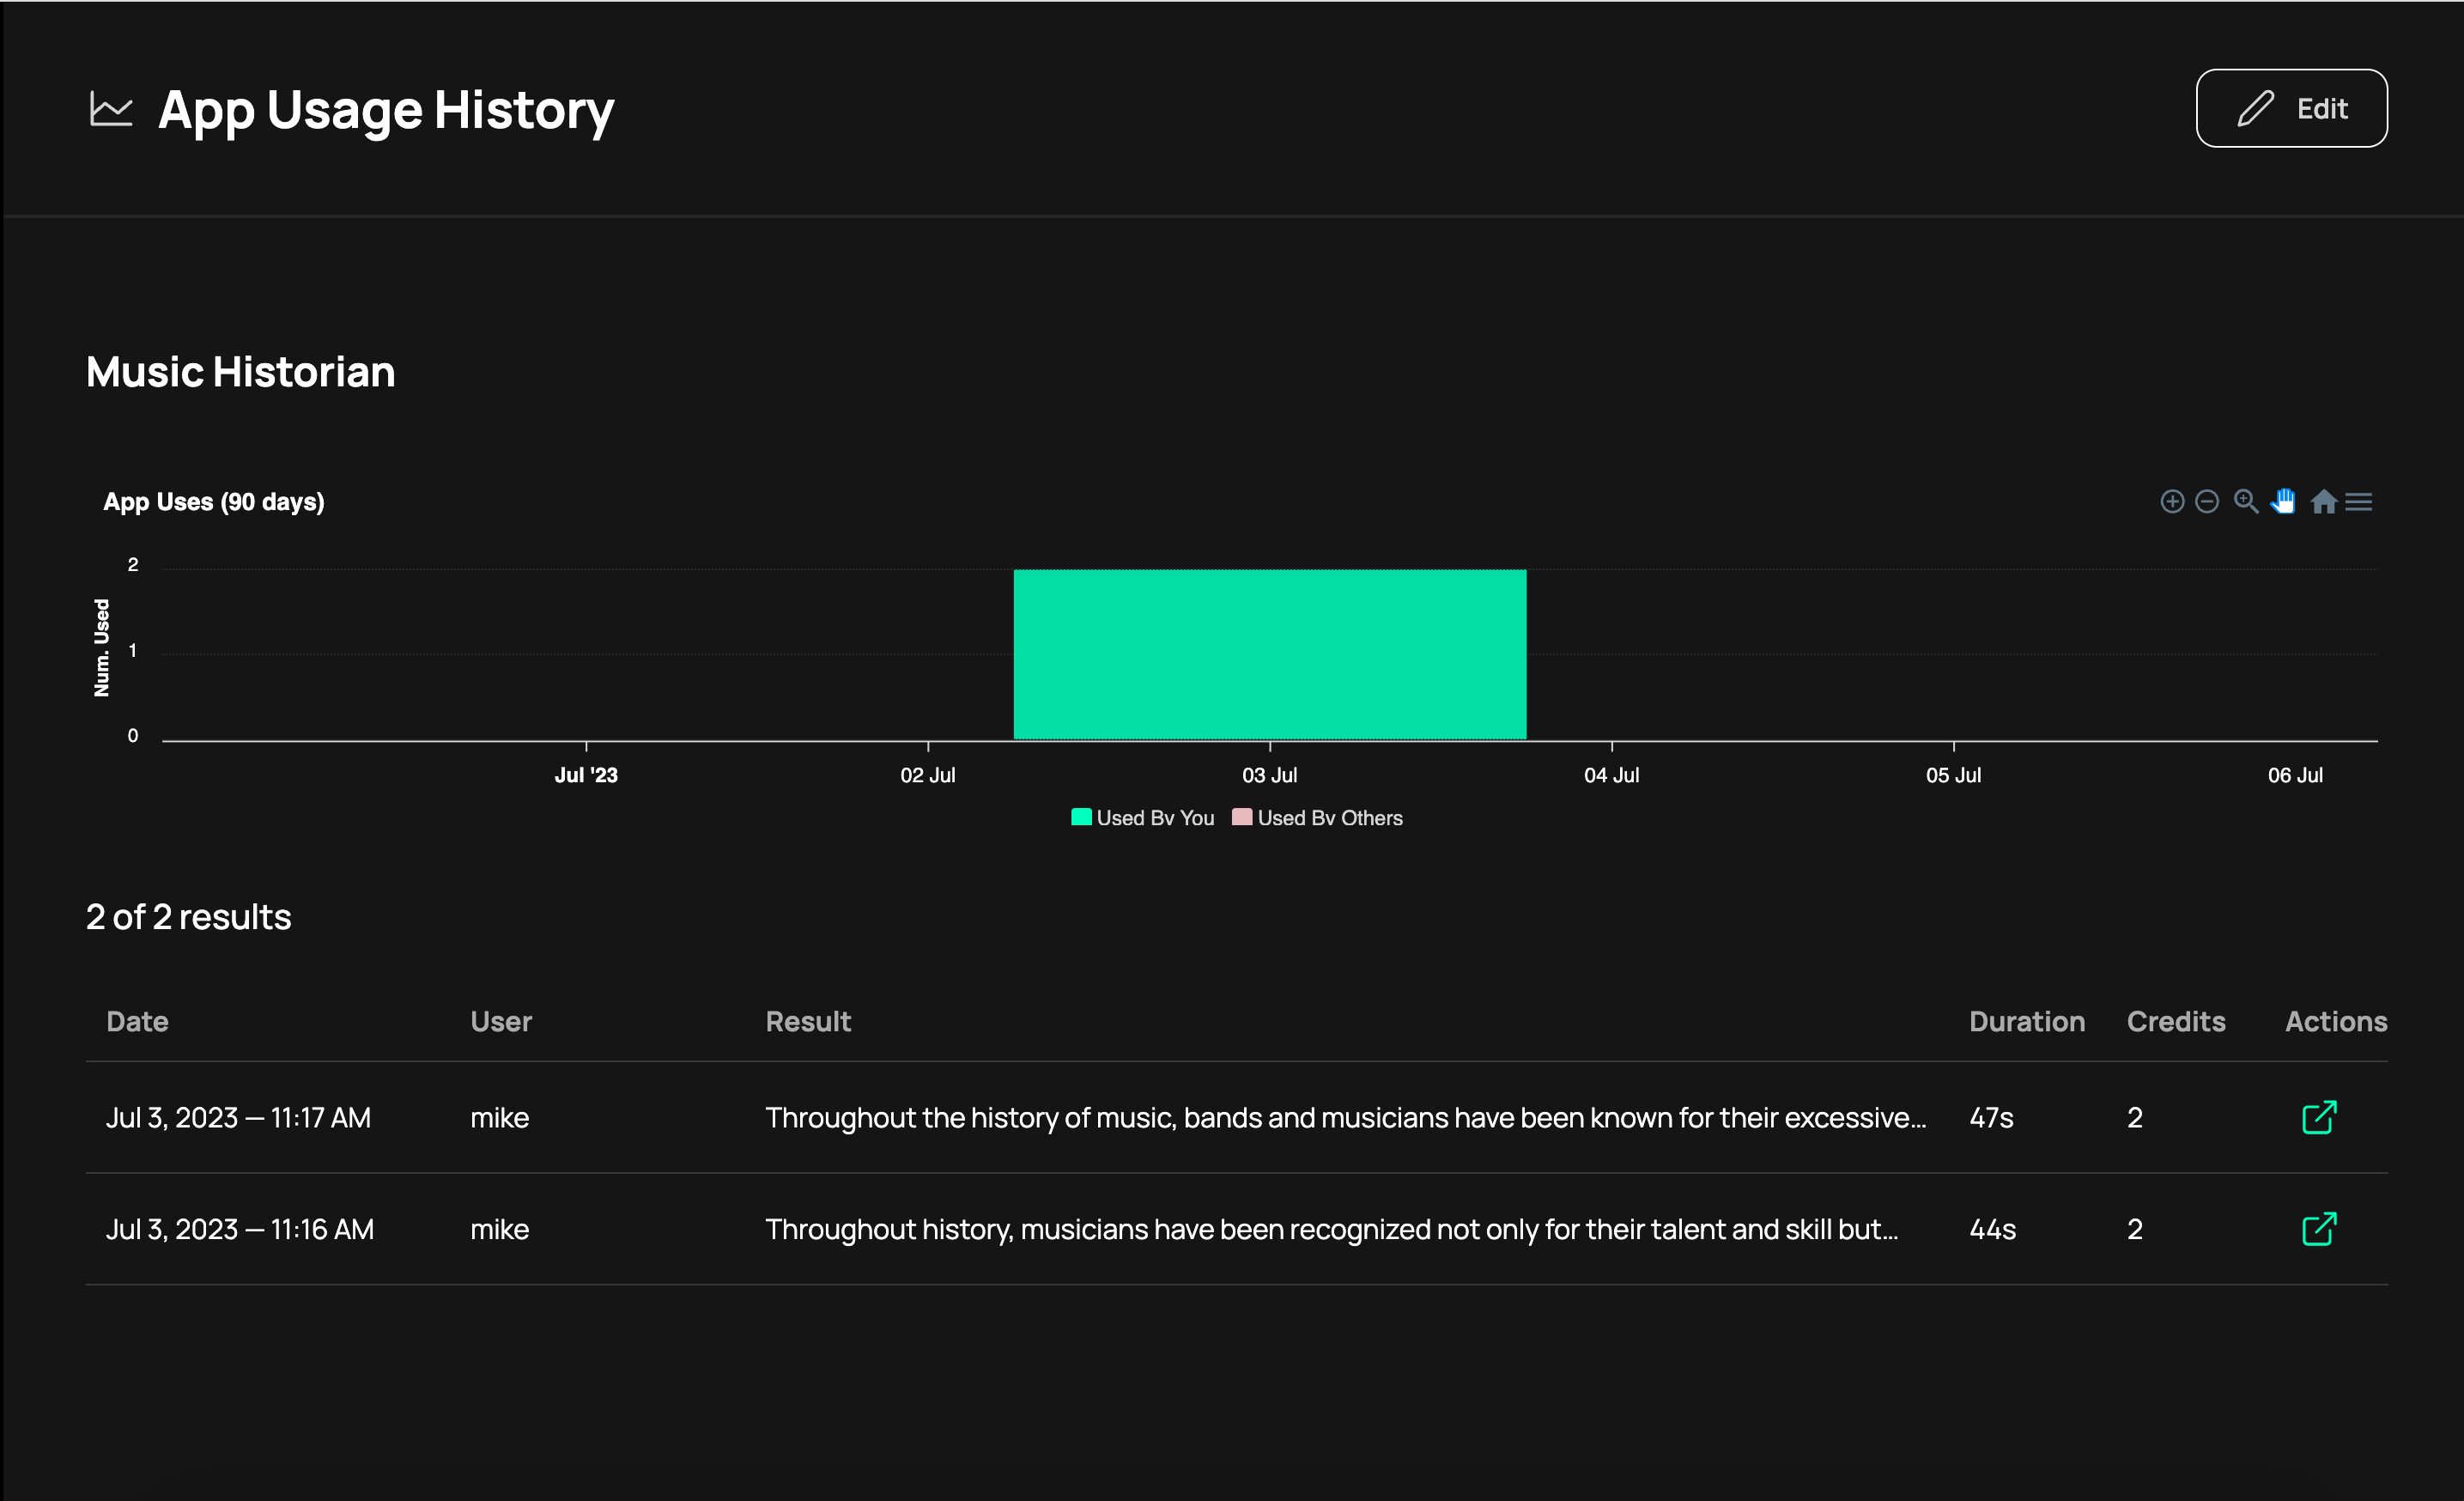Open the chart hamburger menu

click(x=2359, y=501)
